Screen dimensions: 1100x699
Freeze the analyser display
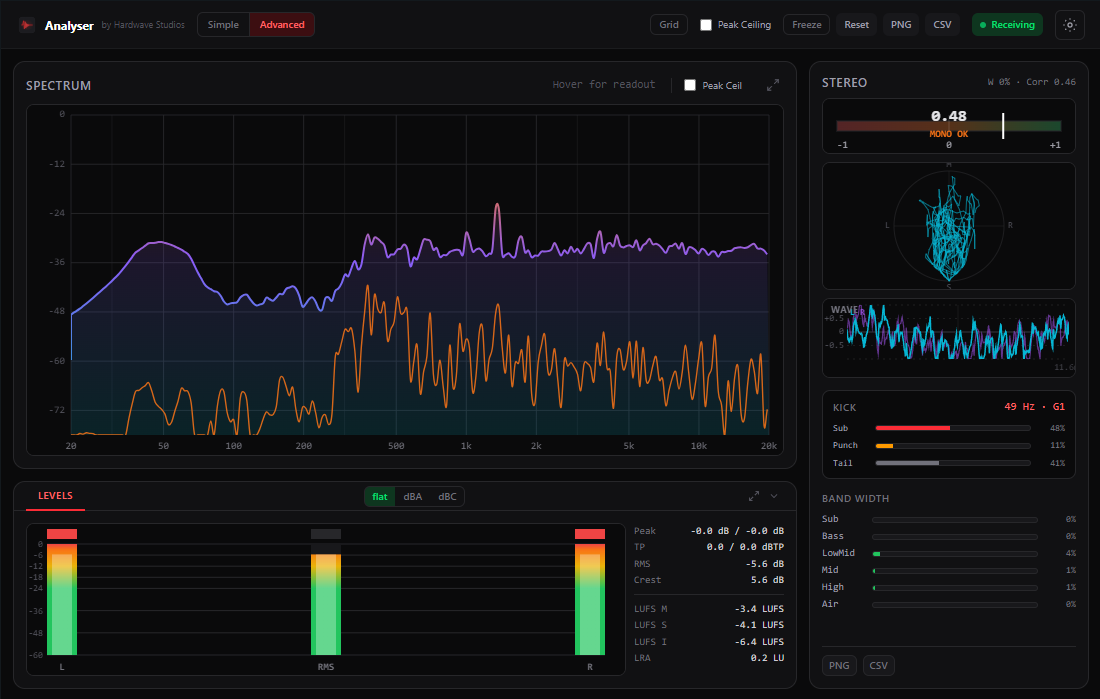[807, 25]
